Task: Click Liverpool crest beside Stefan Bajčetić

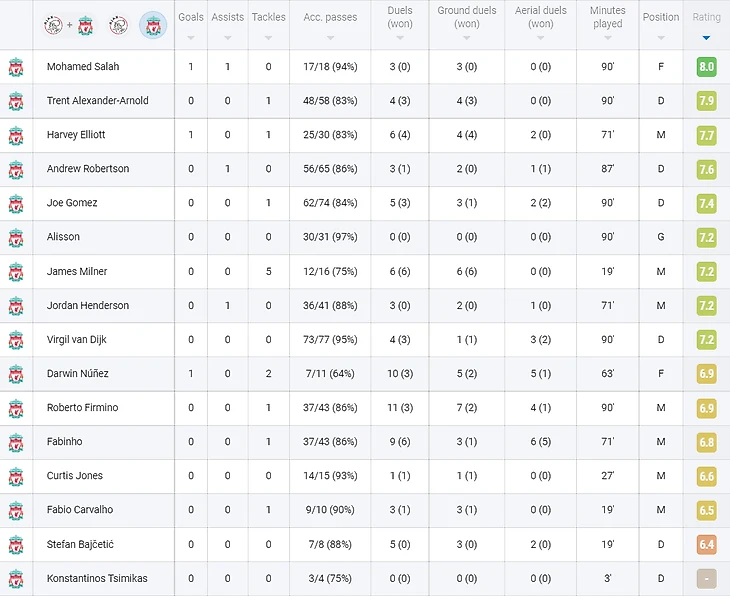Action: point(16,544)
